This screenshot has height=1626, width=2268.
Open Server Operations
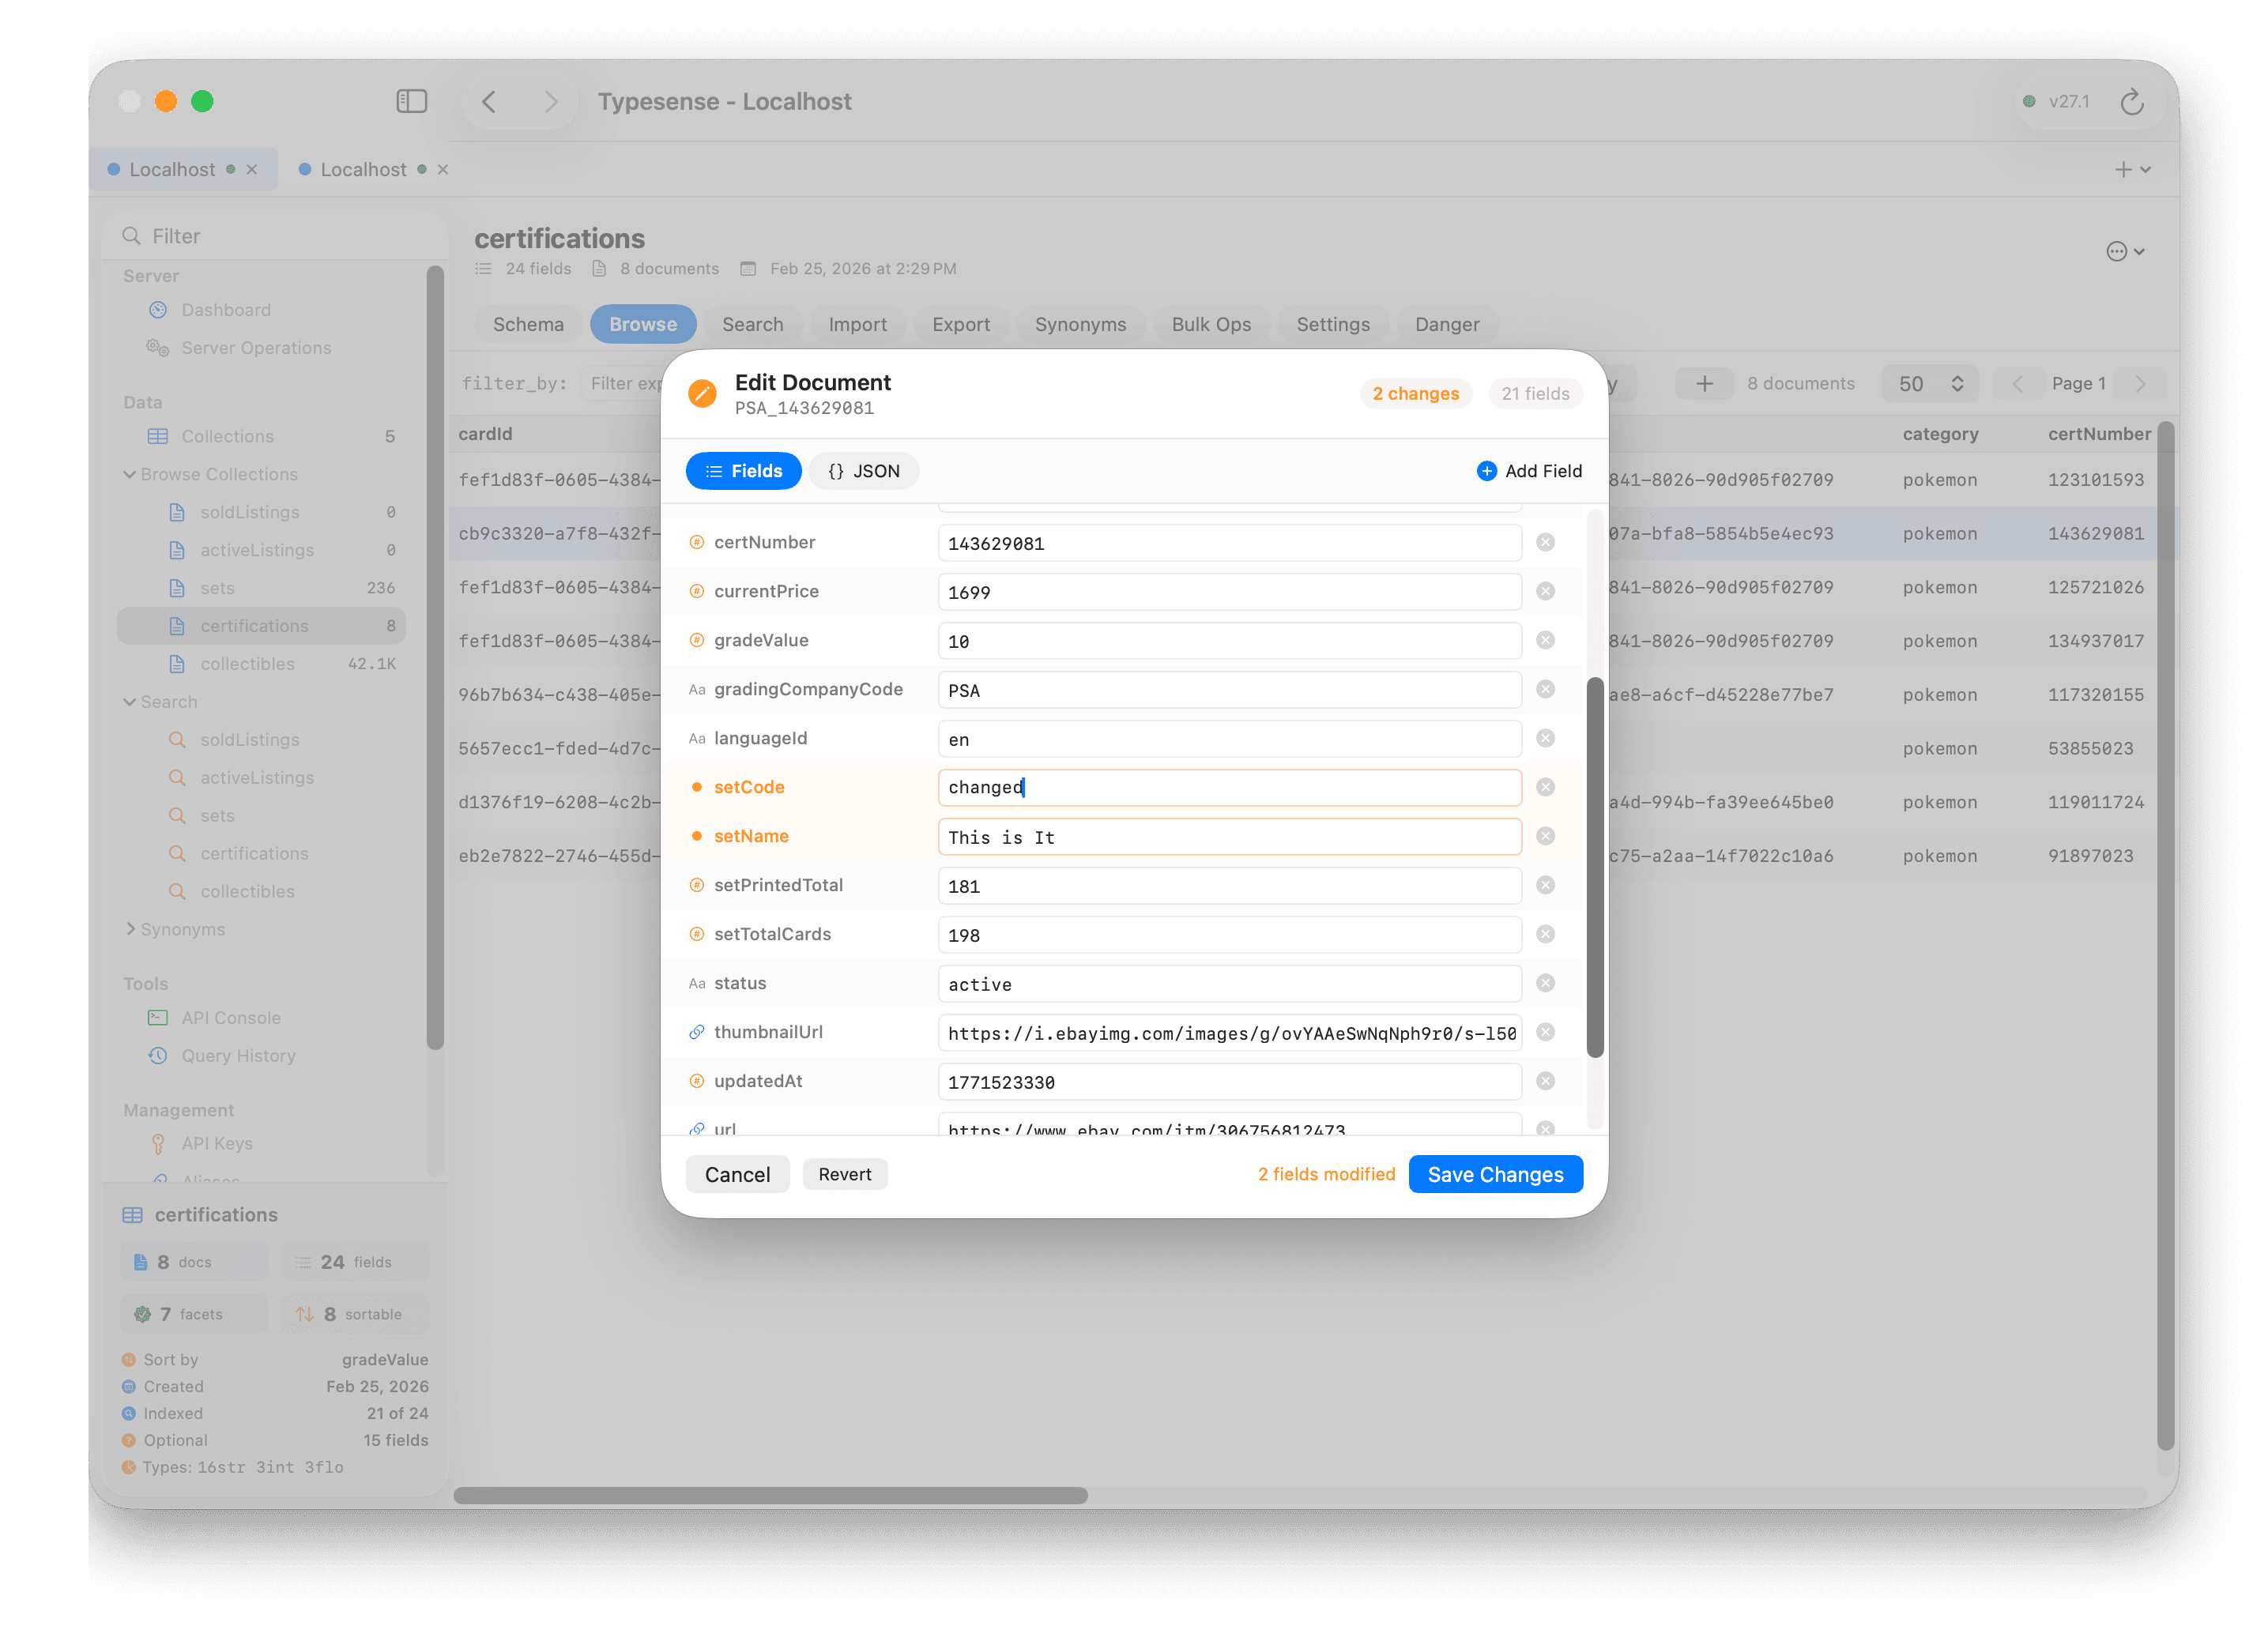[x=256, y=347]
